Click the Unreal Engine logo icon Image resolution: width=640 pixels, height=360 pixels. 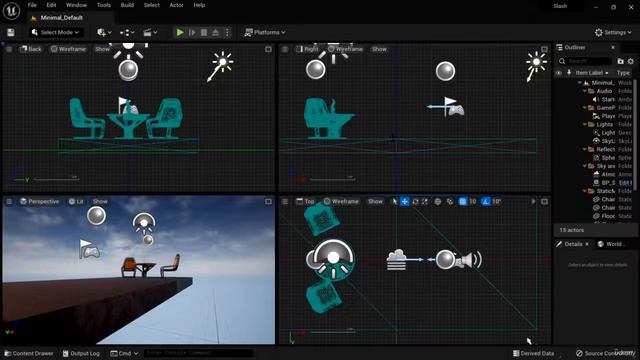(11, 11)
